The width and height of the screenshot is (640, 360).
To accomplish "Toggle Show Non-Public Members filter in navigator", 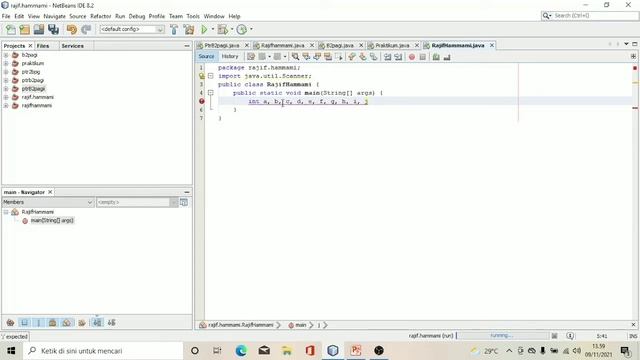I will (52, 322).
